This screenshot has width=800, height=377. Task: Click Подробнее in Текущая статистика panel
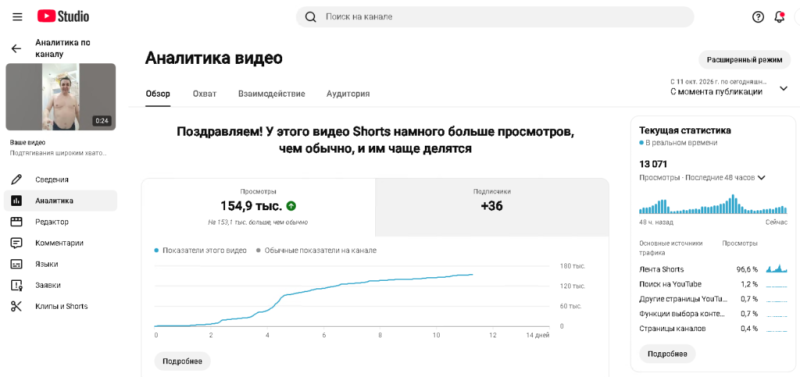pyautogui.click(x=667, y=354)
